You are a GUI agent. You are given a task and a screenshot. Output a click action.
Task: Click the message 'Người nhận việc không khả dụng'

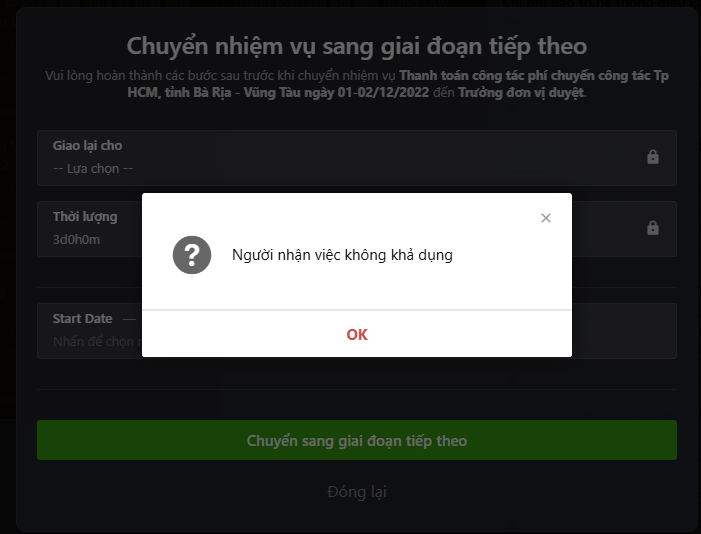342,255
